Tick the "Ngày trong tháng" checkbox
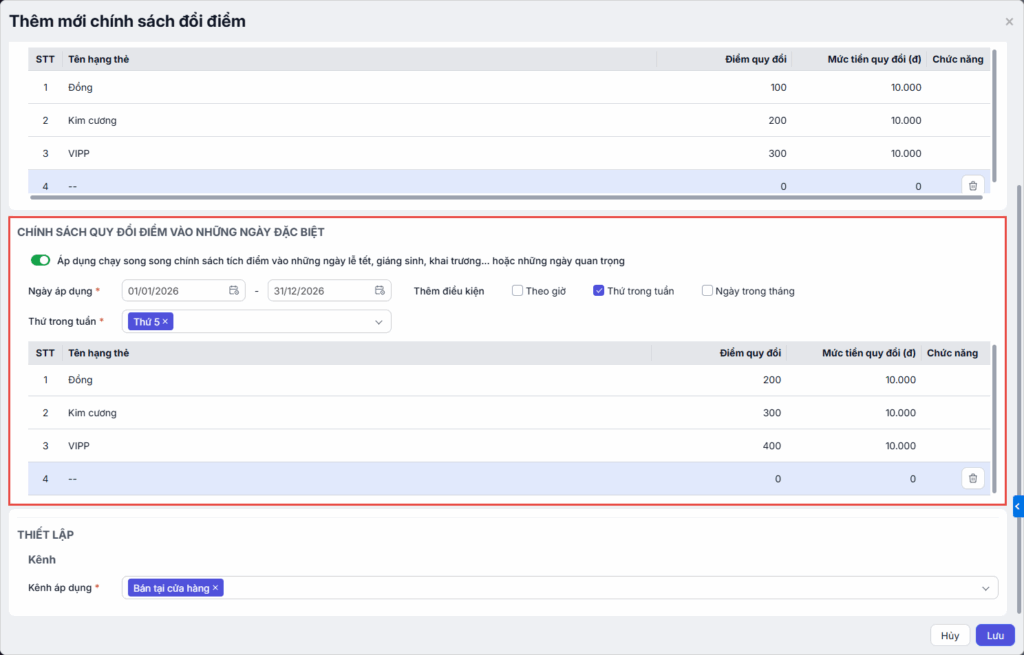 pos(708,291)
